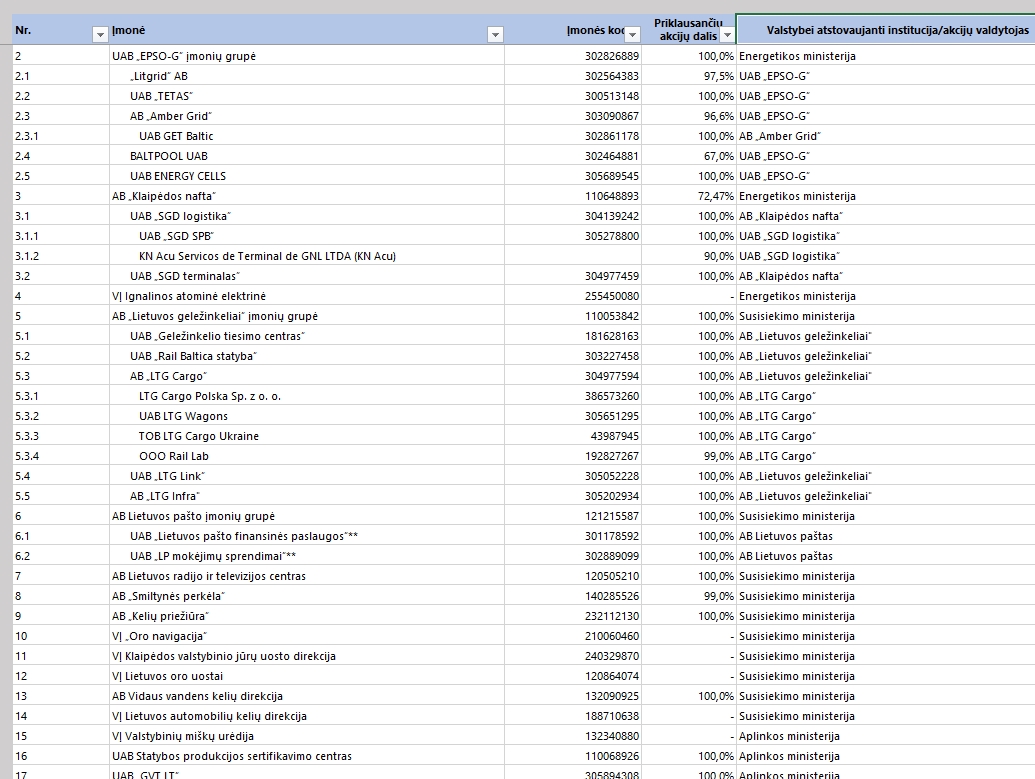Open the Nr. column filter dropdown

tap(99, 35)
